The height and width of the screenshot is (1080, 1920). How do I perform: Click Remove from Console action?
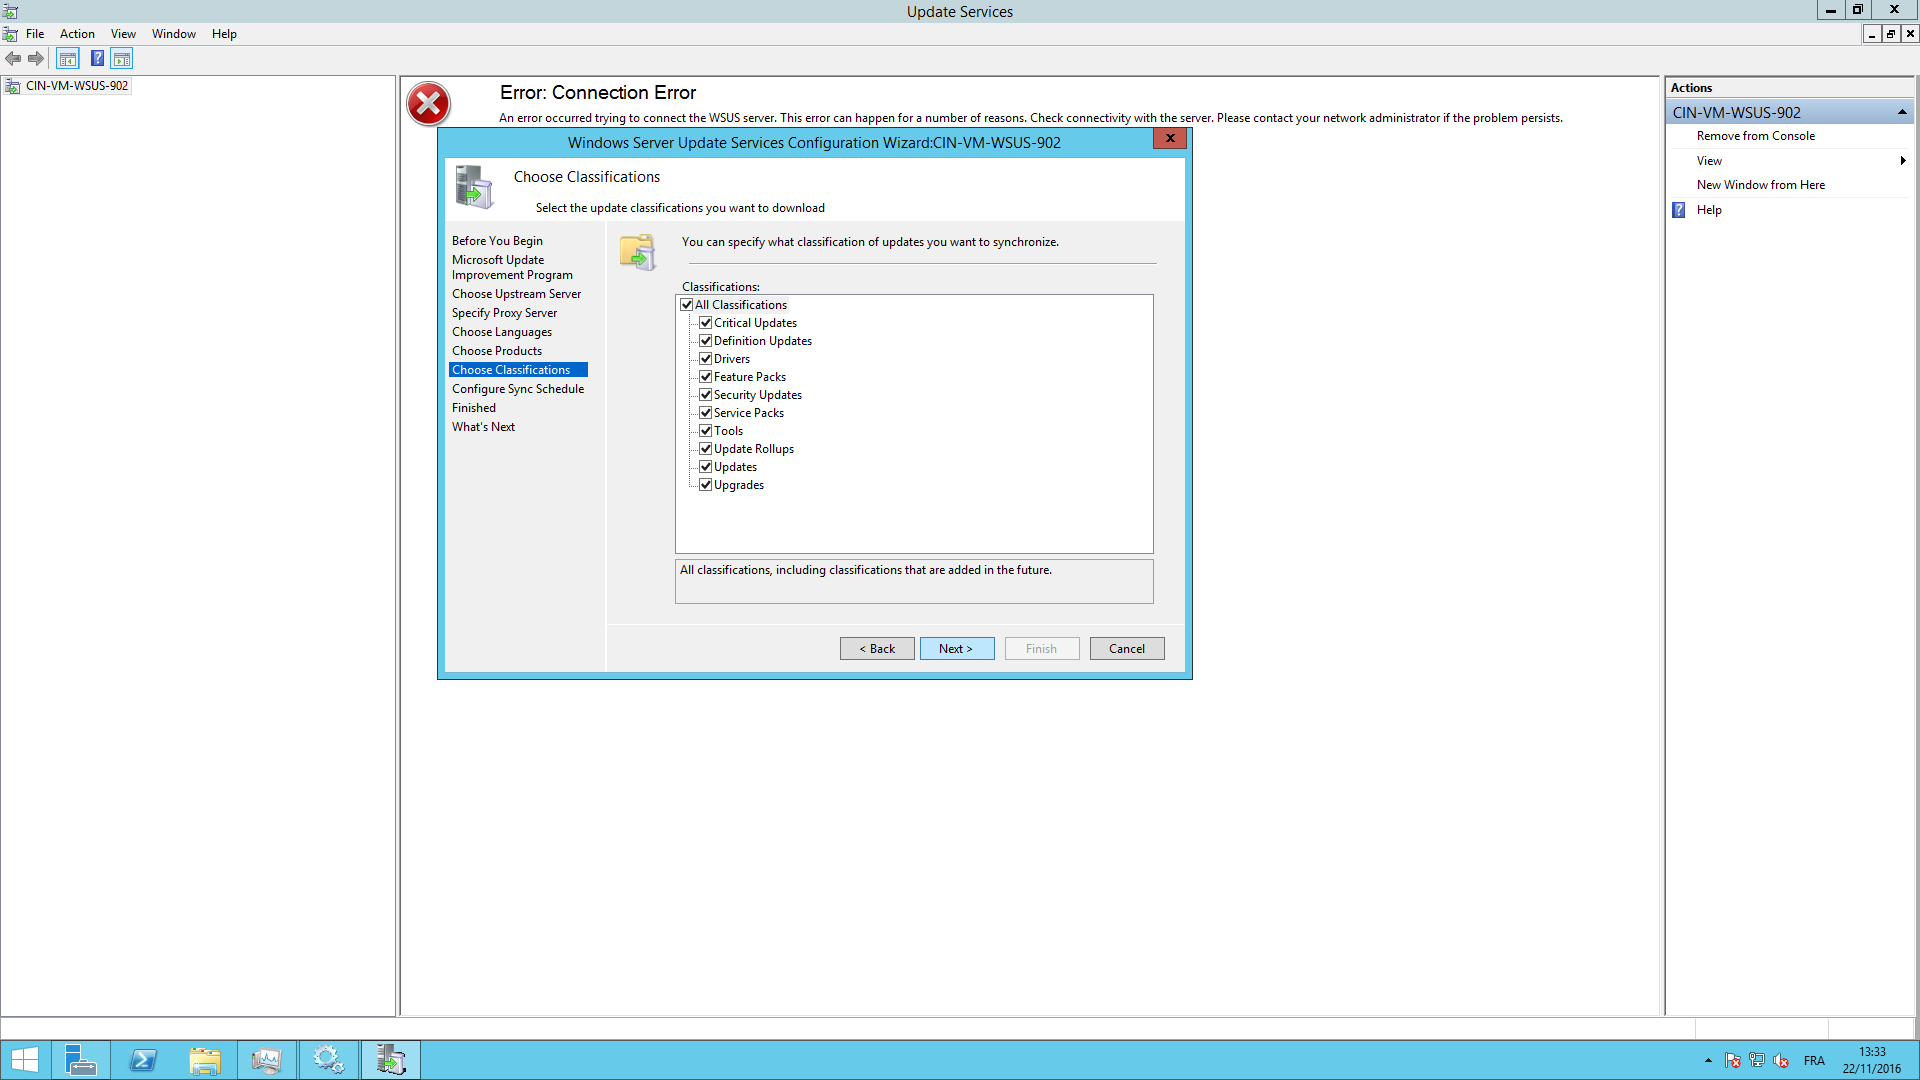click(x=1755, y=136)
